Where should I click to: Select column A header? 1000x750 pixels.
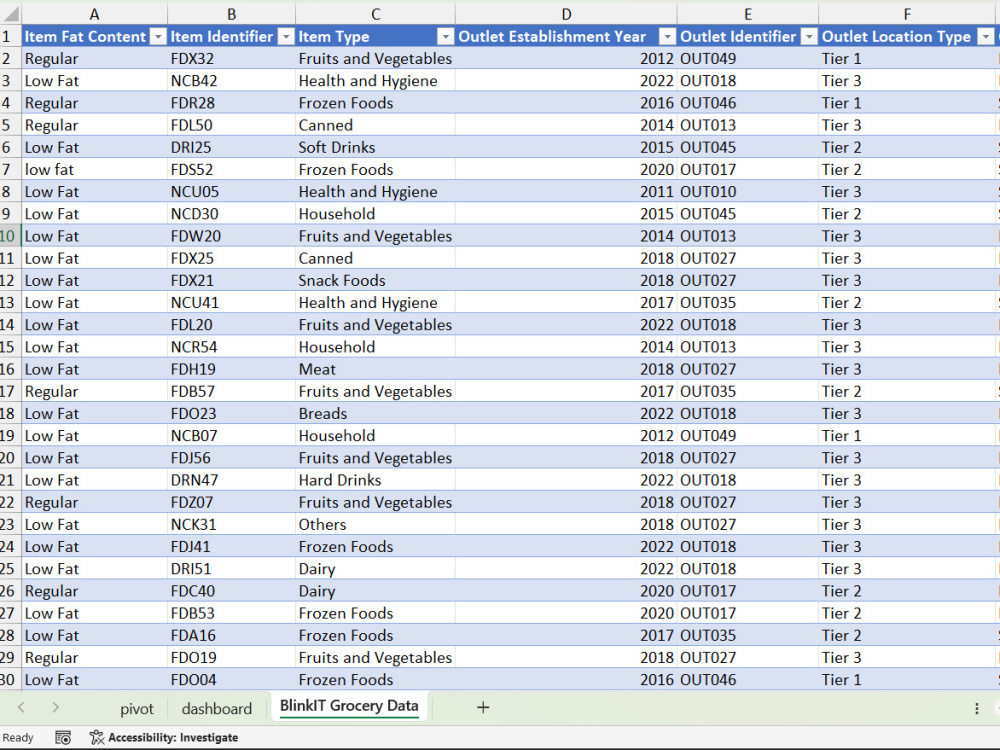(x=94, y=14)
